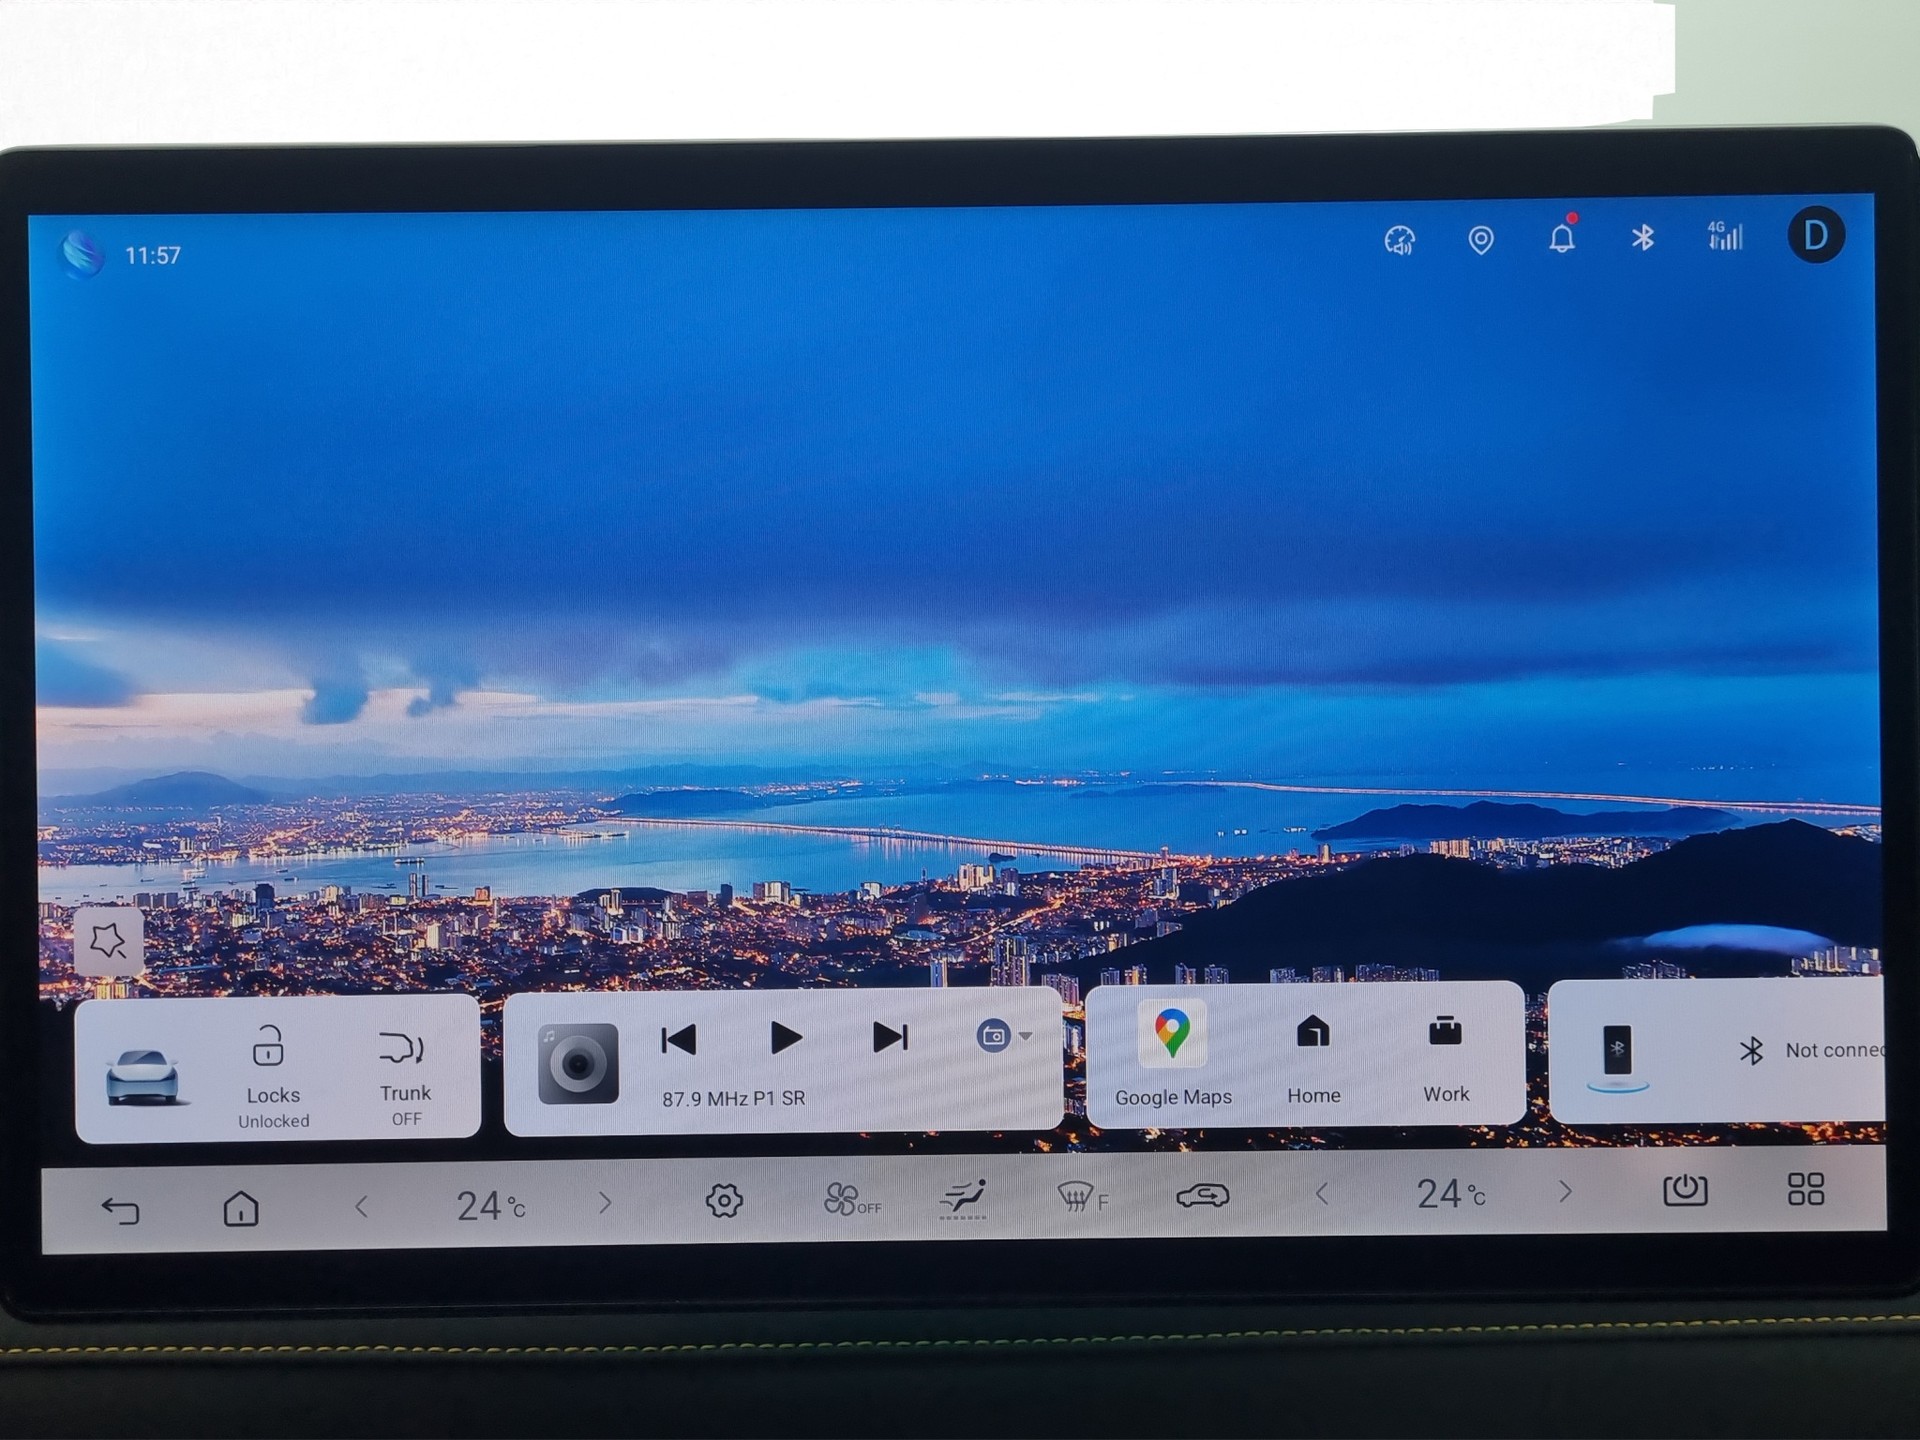Image resolution: width=1920 pixels, height=1440 pixels.
Task: Toggle the seat airflow direction icon
Action: click(964, 1198)
